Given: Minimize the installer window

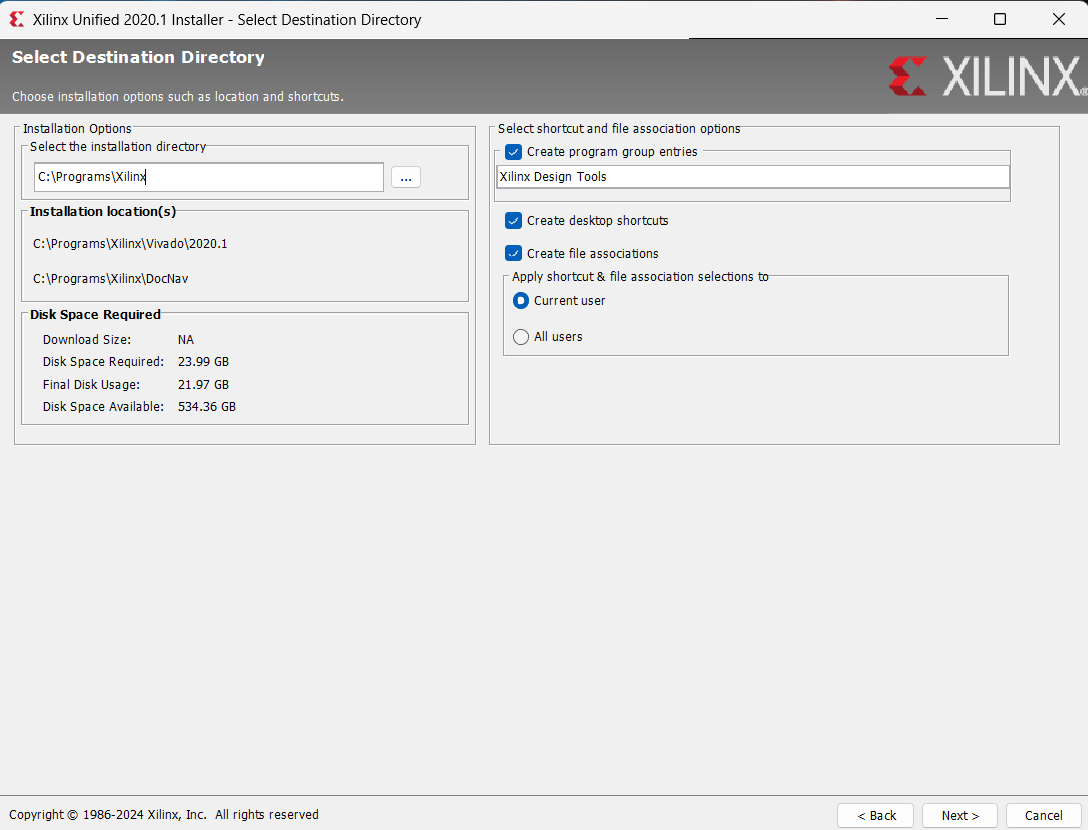Looking at the screenshot, I should (x=942, y=19).
